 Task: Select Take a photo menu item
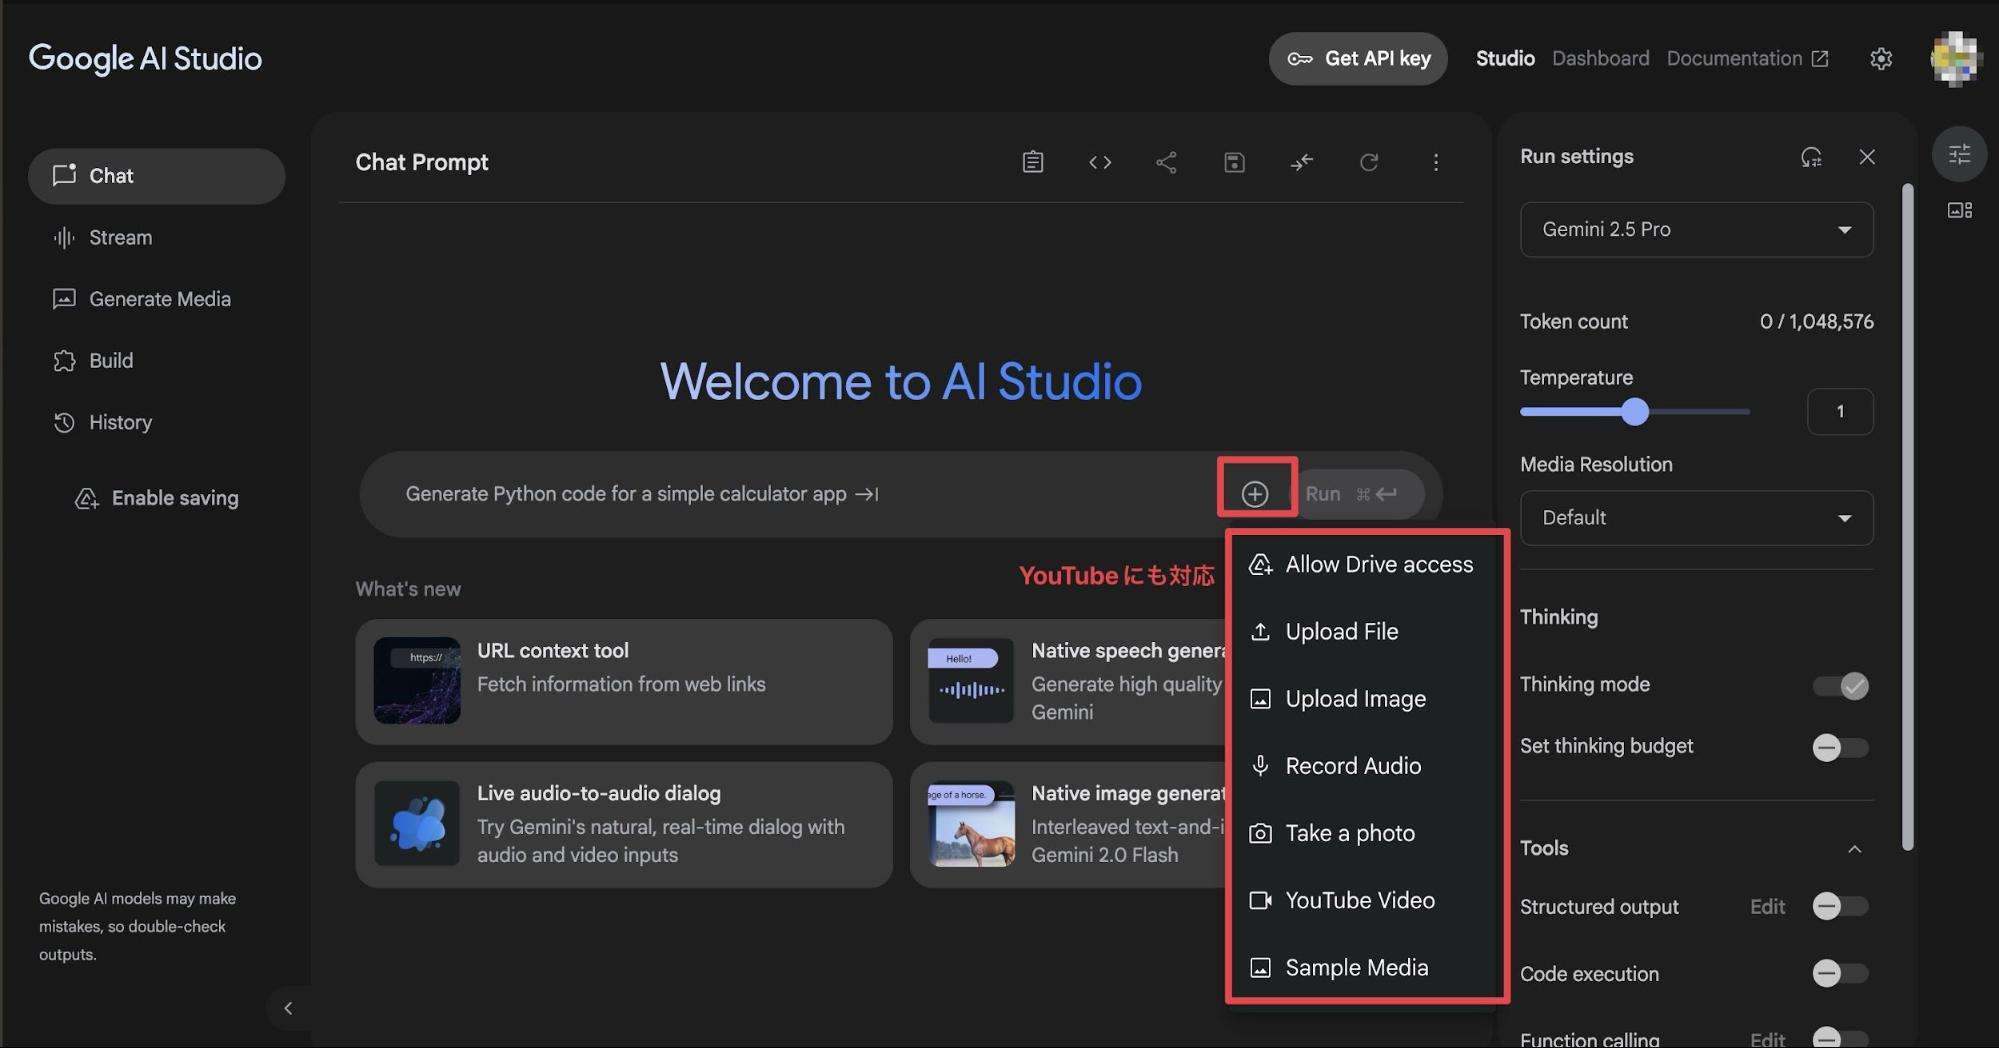click(1366, 833)
